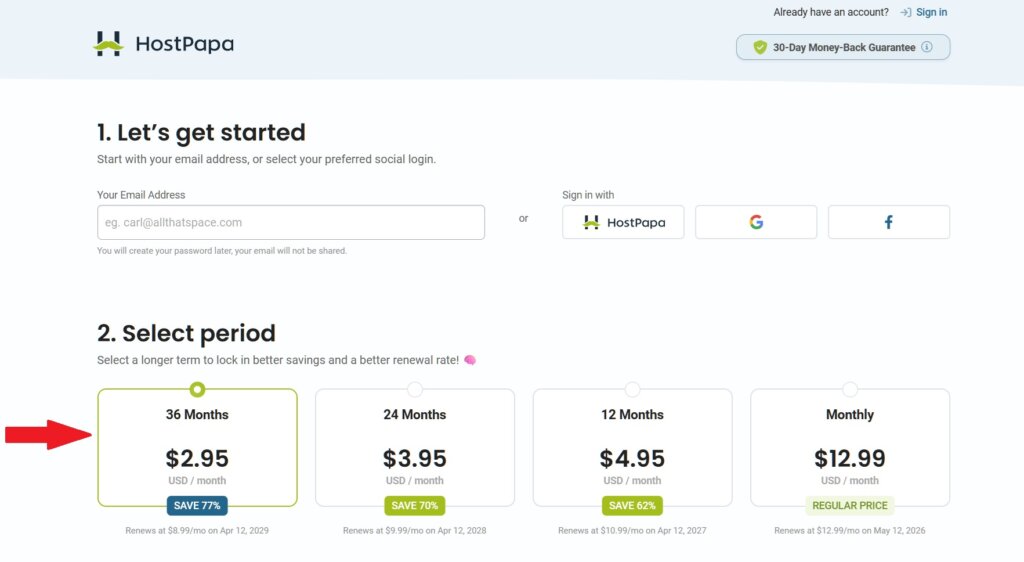Click the info icon beside Money-Back Guarantee

click(927, 47)
